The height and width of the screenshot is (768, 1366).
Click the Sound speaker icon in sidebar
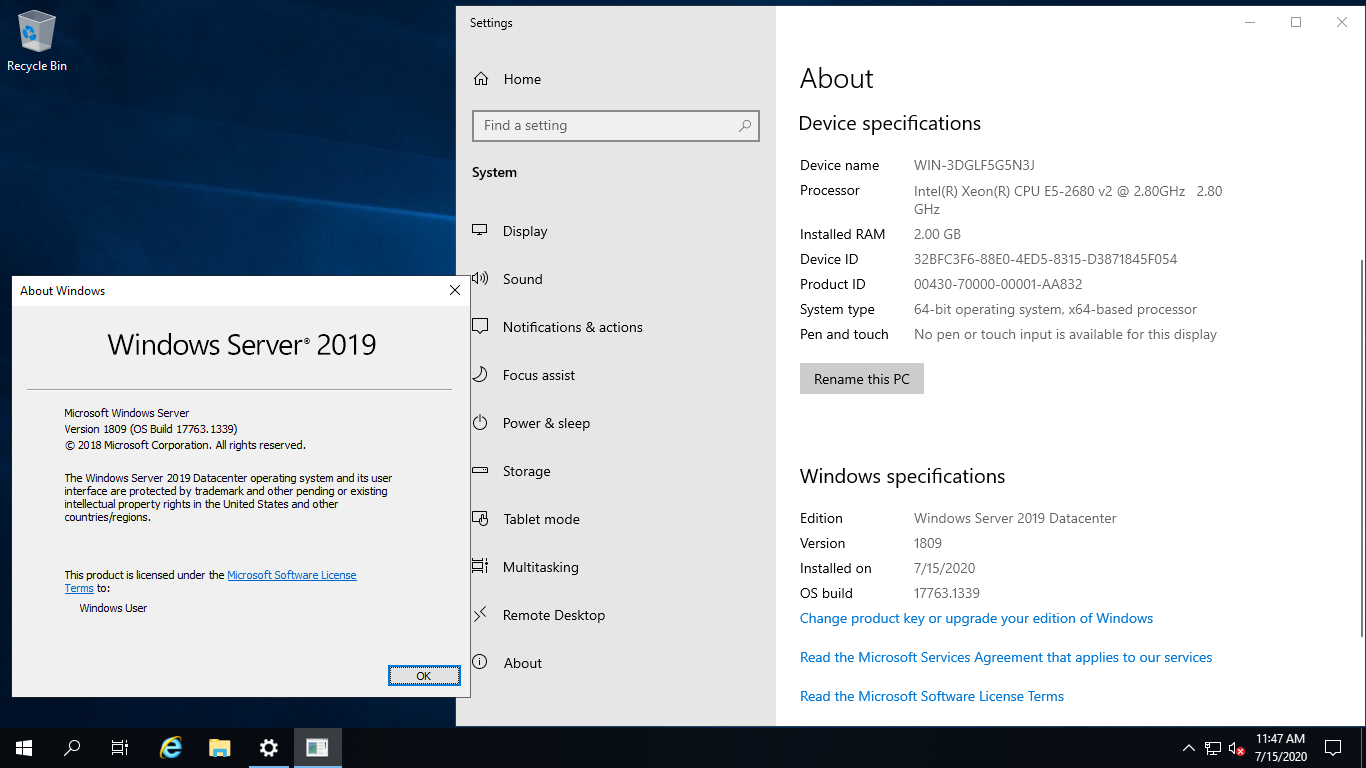coord(480,279)
